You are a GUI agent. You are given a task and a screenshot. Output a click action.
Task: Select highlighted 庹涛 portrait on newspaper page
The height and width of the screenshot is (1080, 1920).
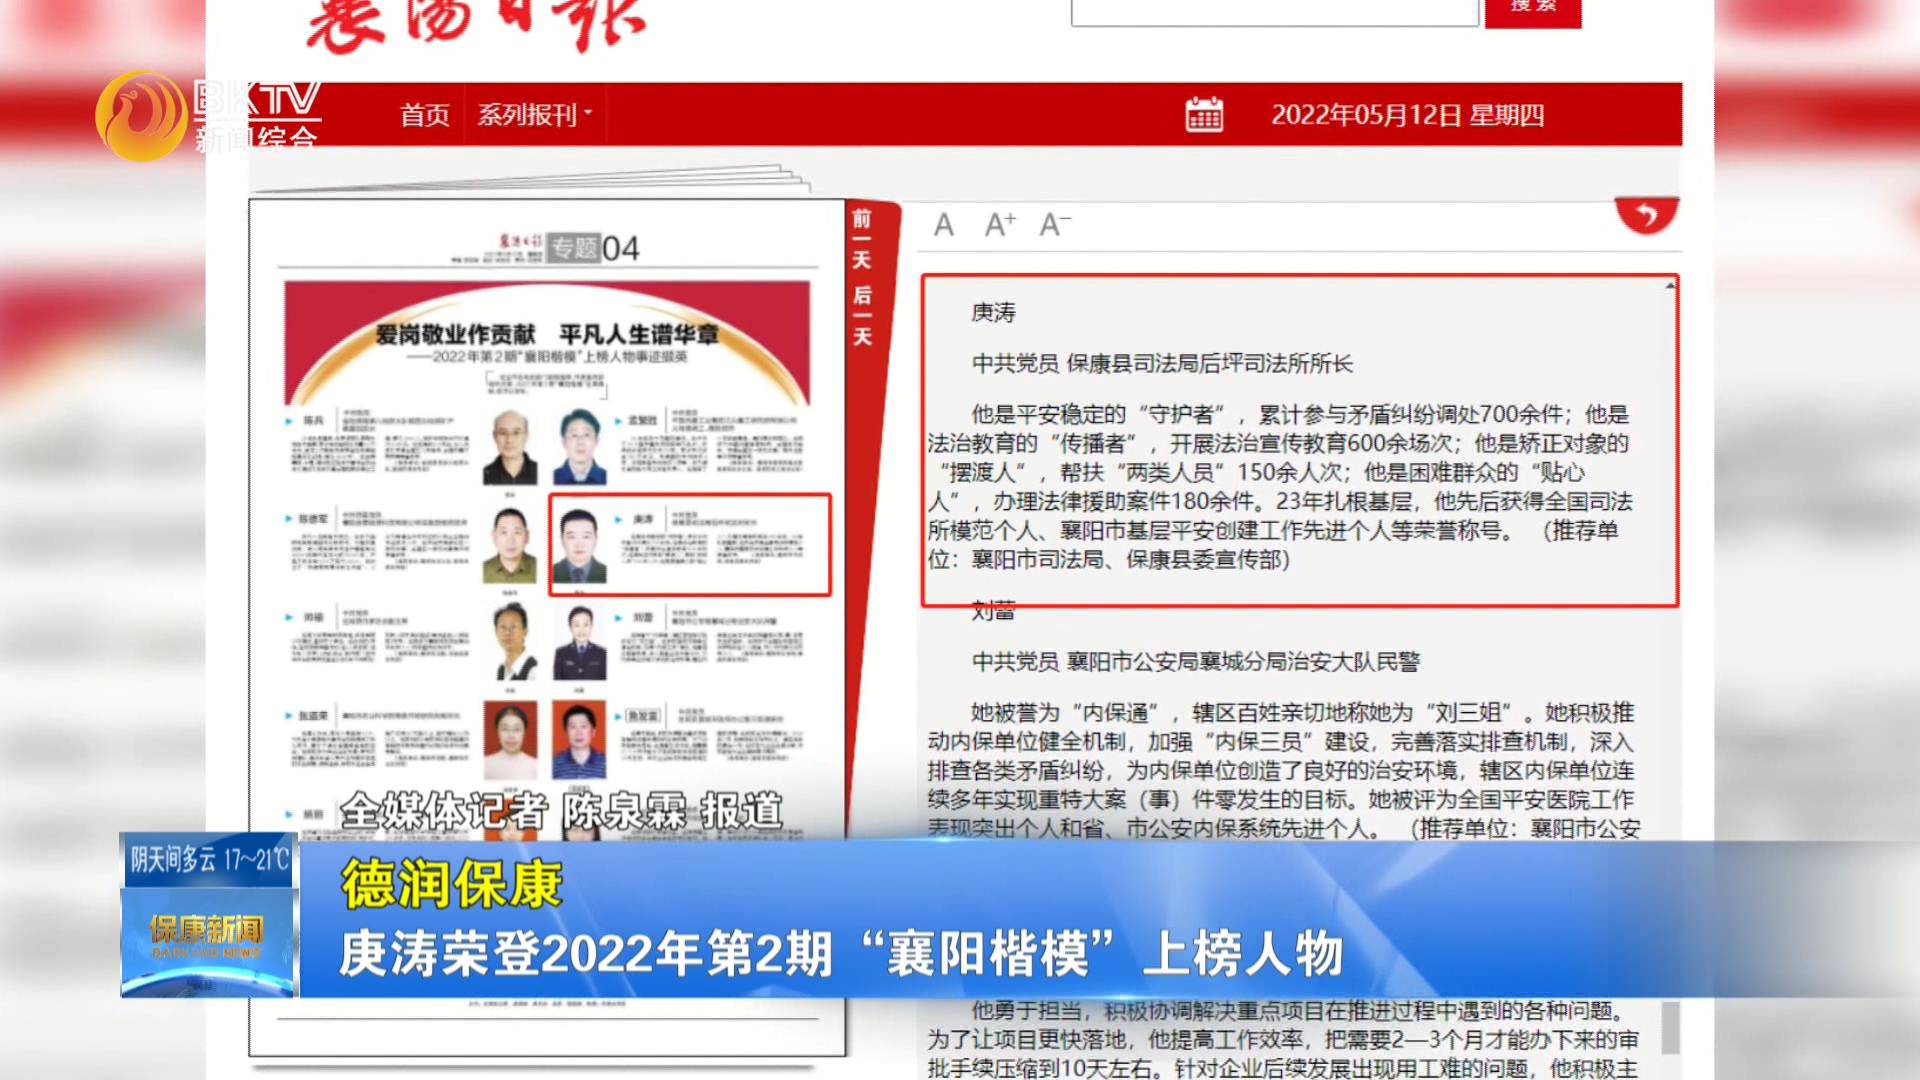[x=580, y=546]
